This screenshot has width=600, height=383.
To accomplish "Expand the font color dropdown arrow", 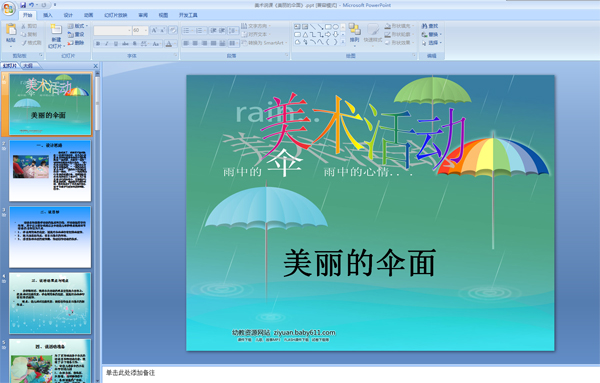I will (x=174, y=44).
